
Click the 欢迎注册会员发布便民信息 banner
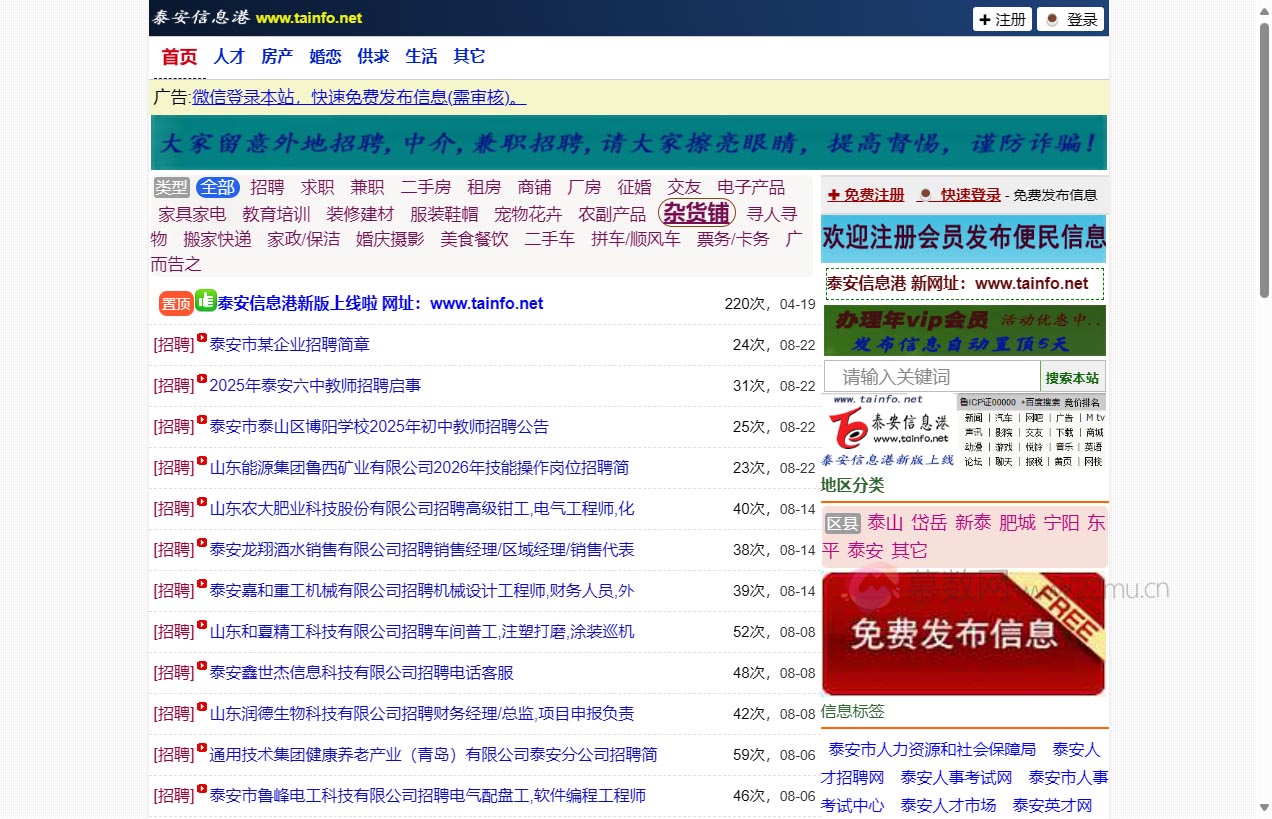(963, 239)
